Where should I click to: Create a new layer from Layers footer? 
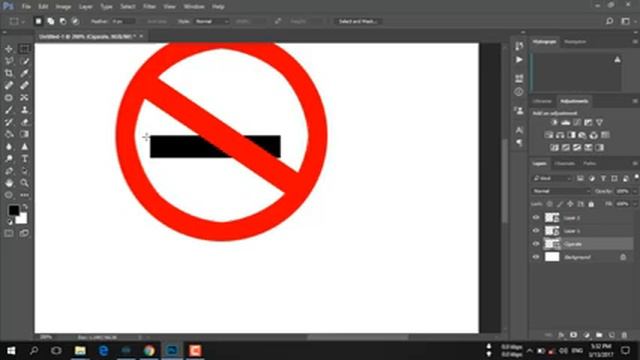[611, 335]
